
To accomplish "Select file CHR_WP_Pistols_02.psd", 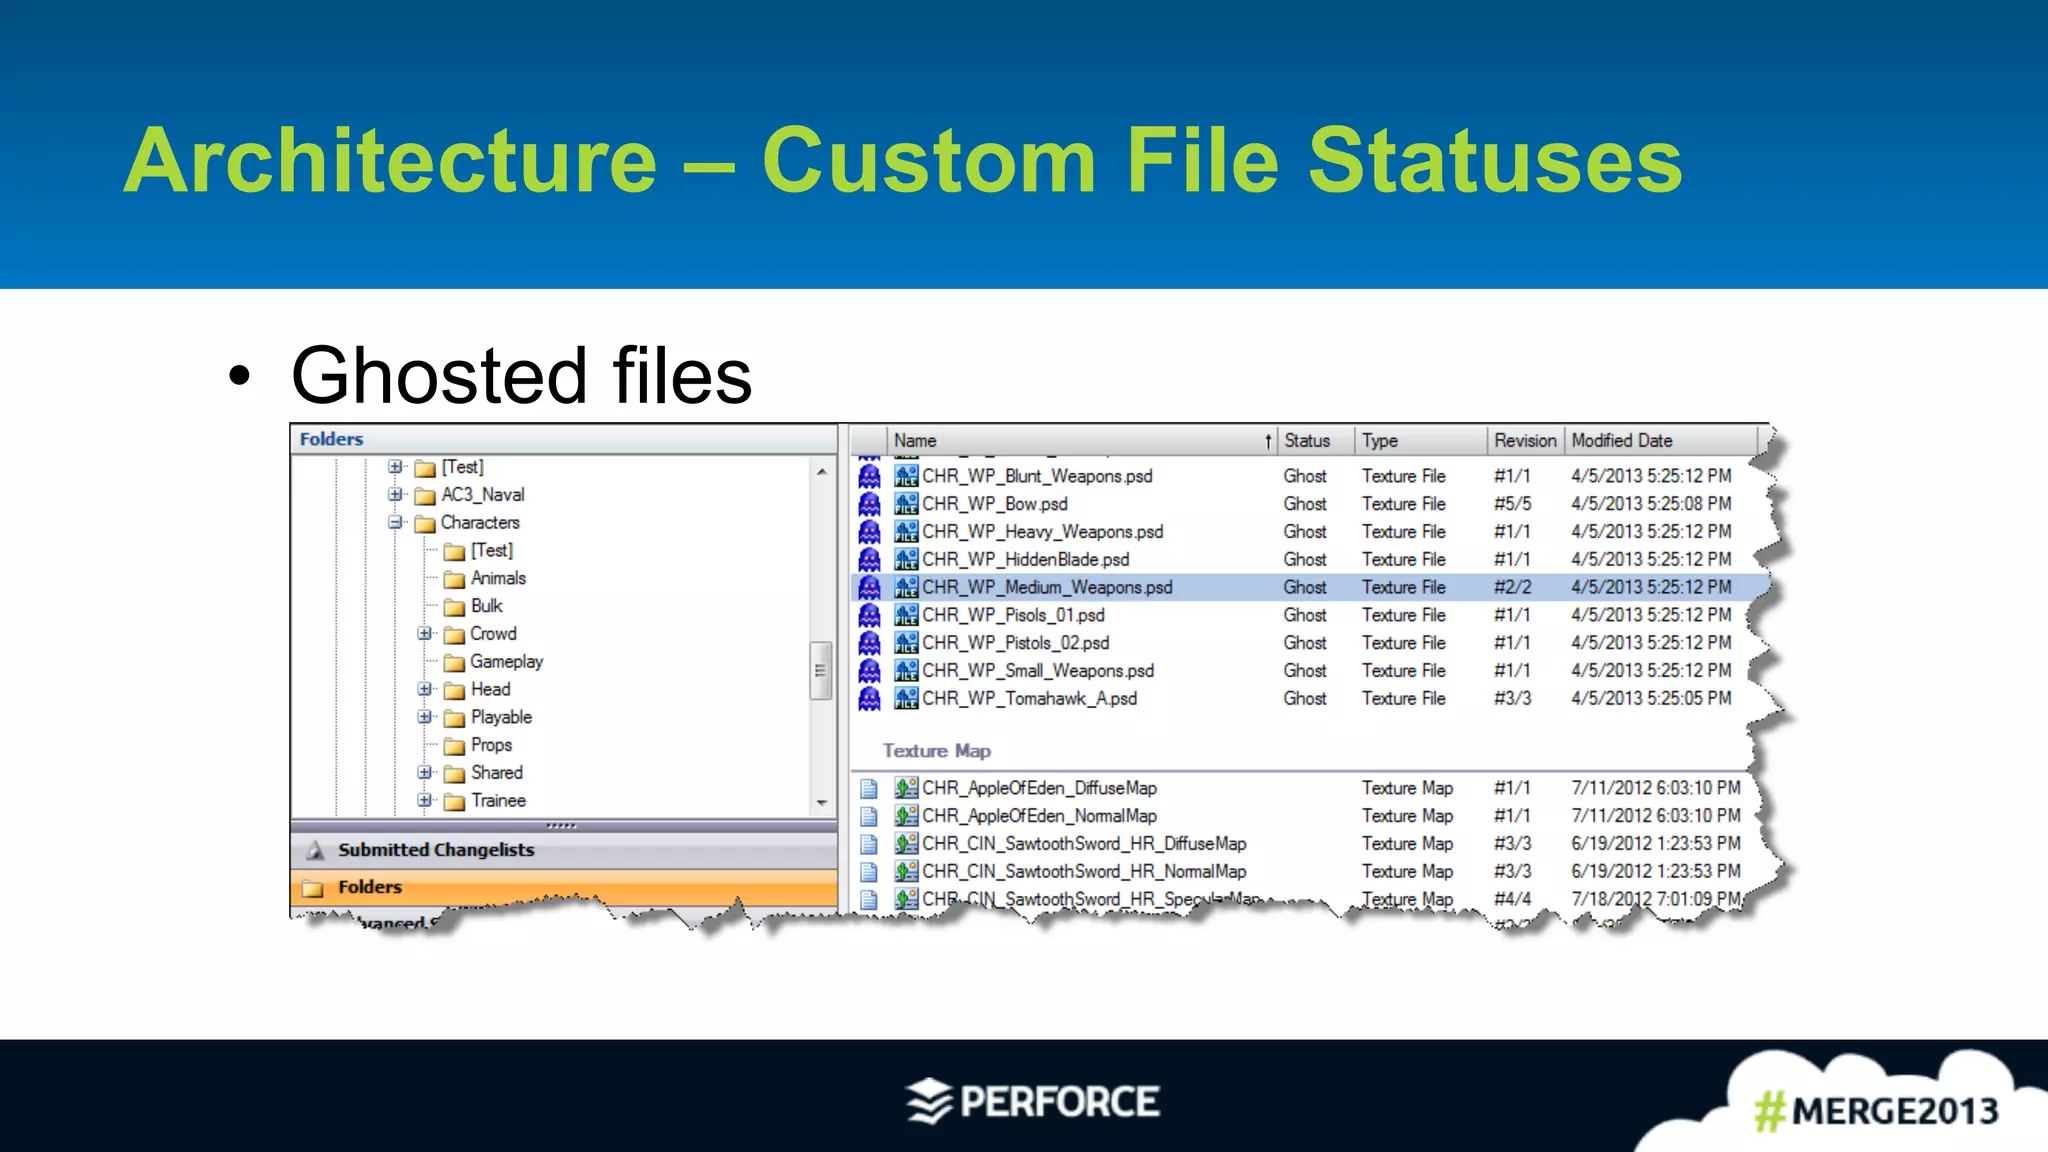I will 1015,643.
